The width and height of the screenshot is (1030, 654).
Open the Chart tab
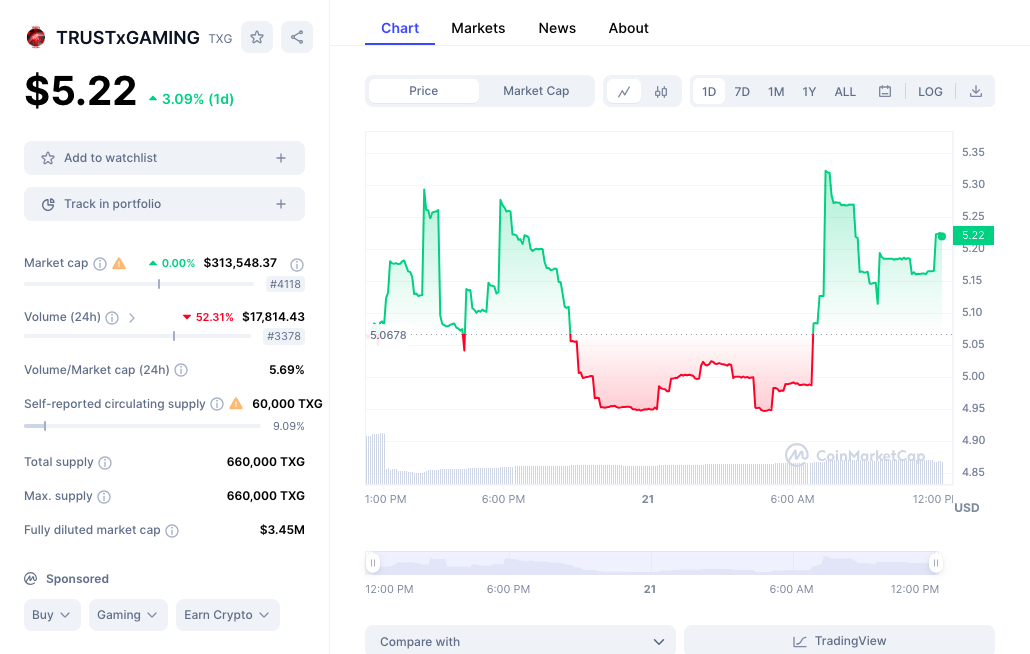point(400,28)
